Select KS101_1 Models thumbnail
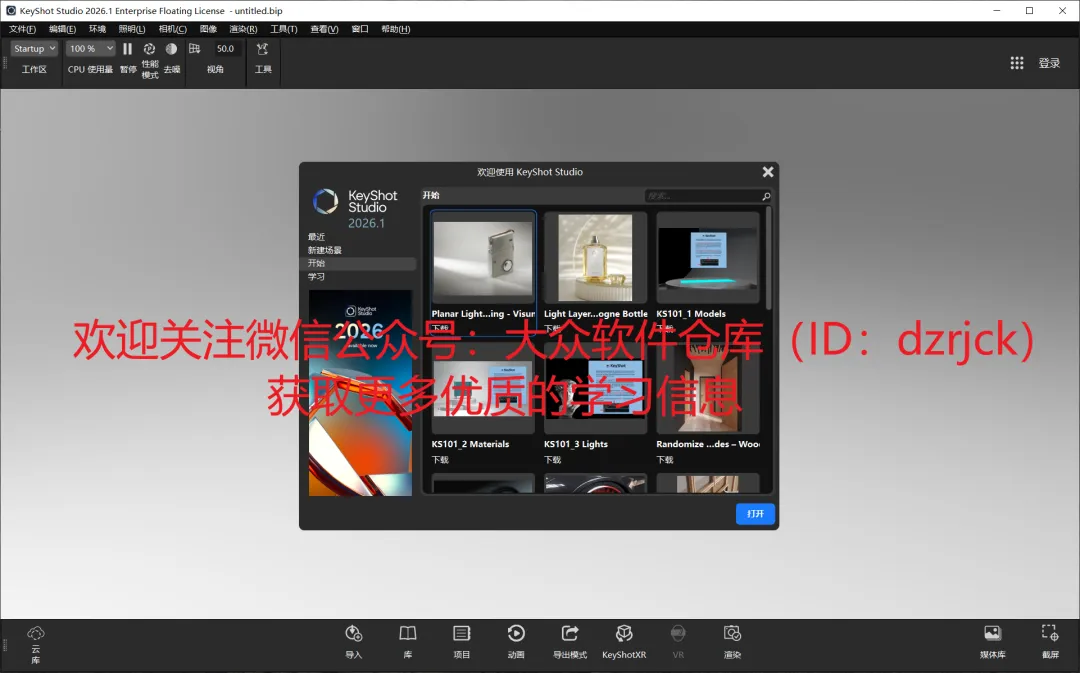This screenshot has height=673, width=1080. [708, 258]
